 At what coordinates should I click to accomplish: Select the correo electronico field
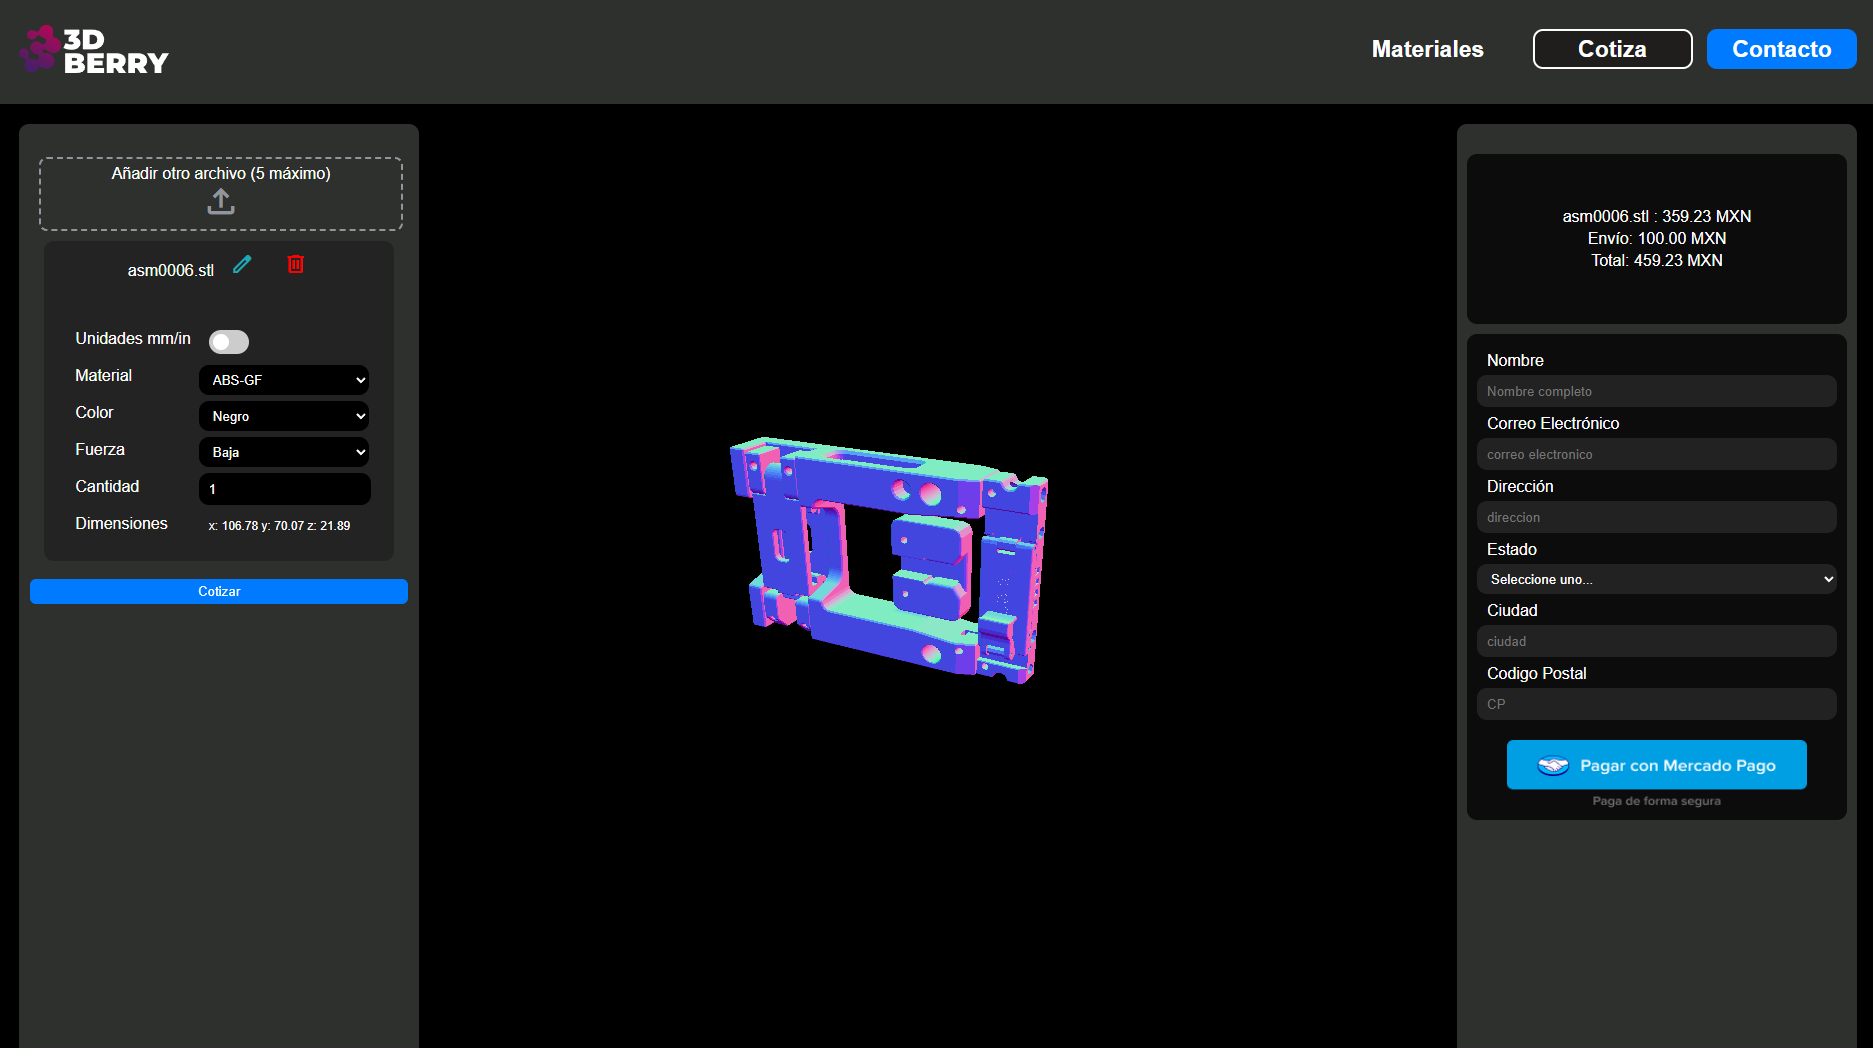(1656, 454)
